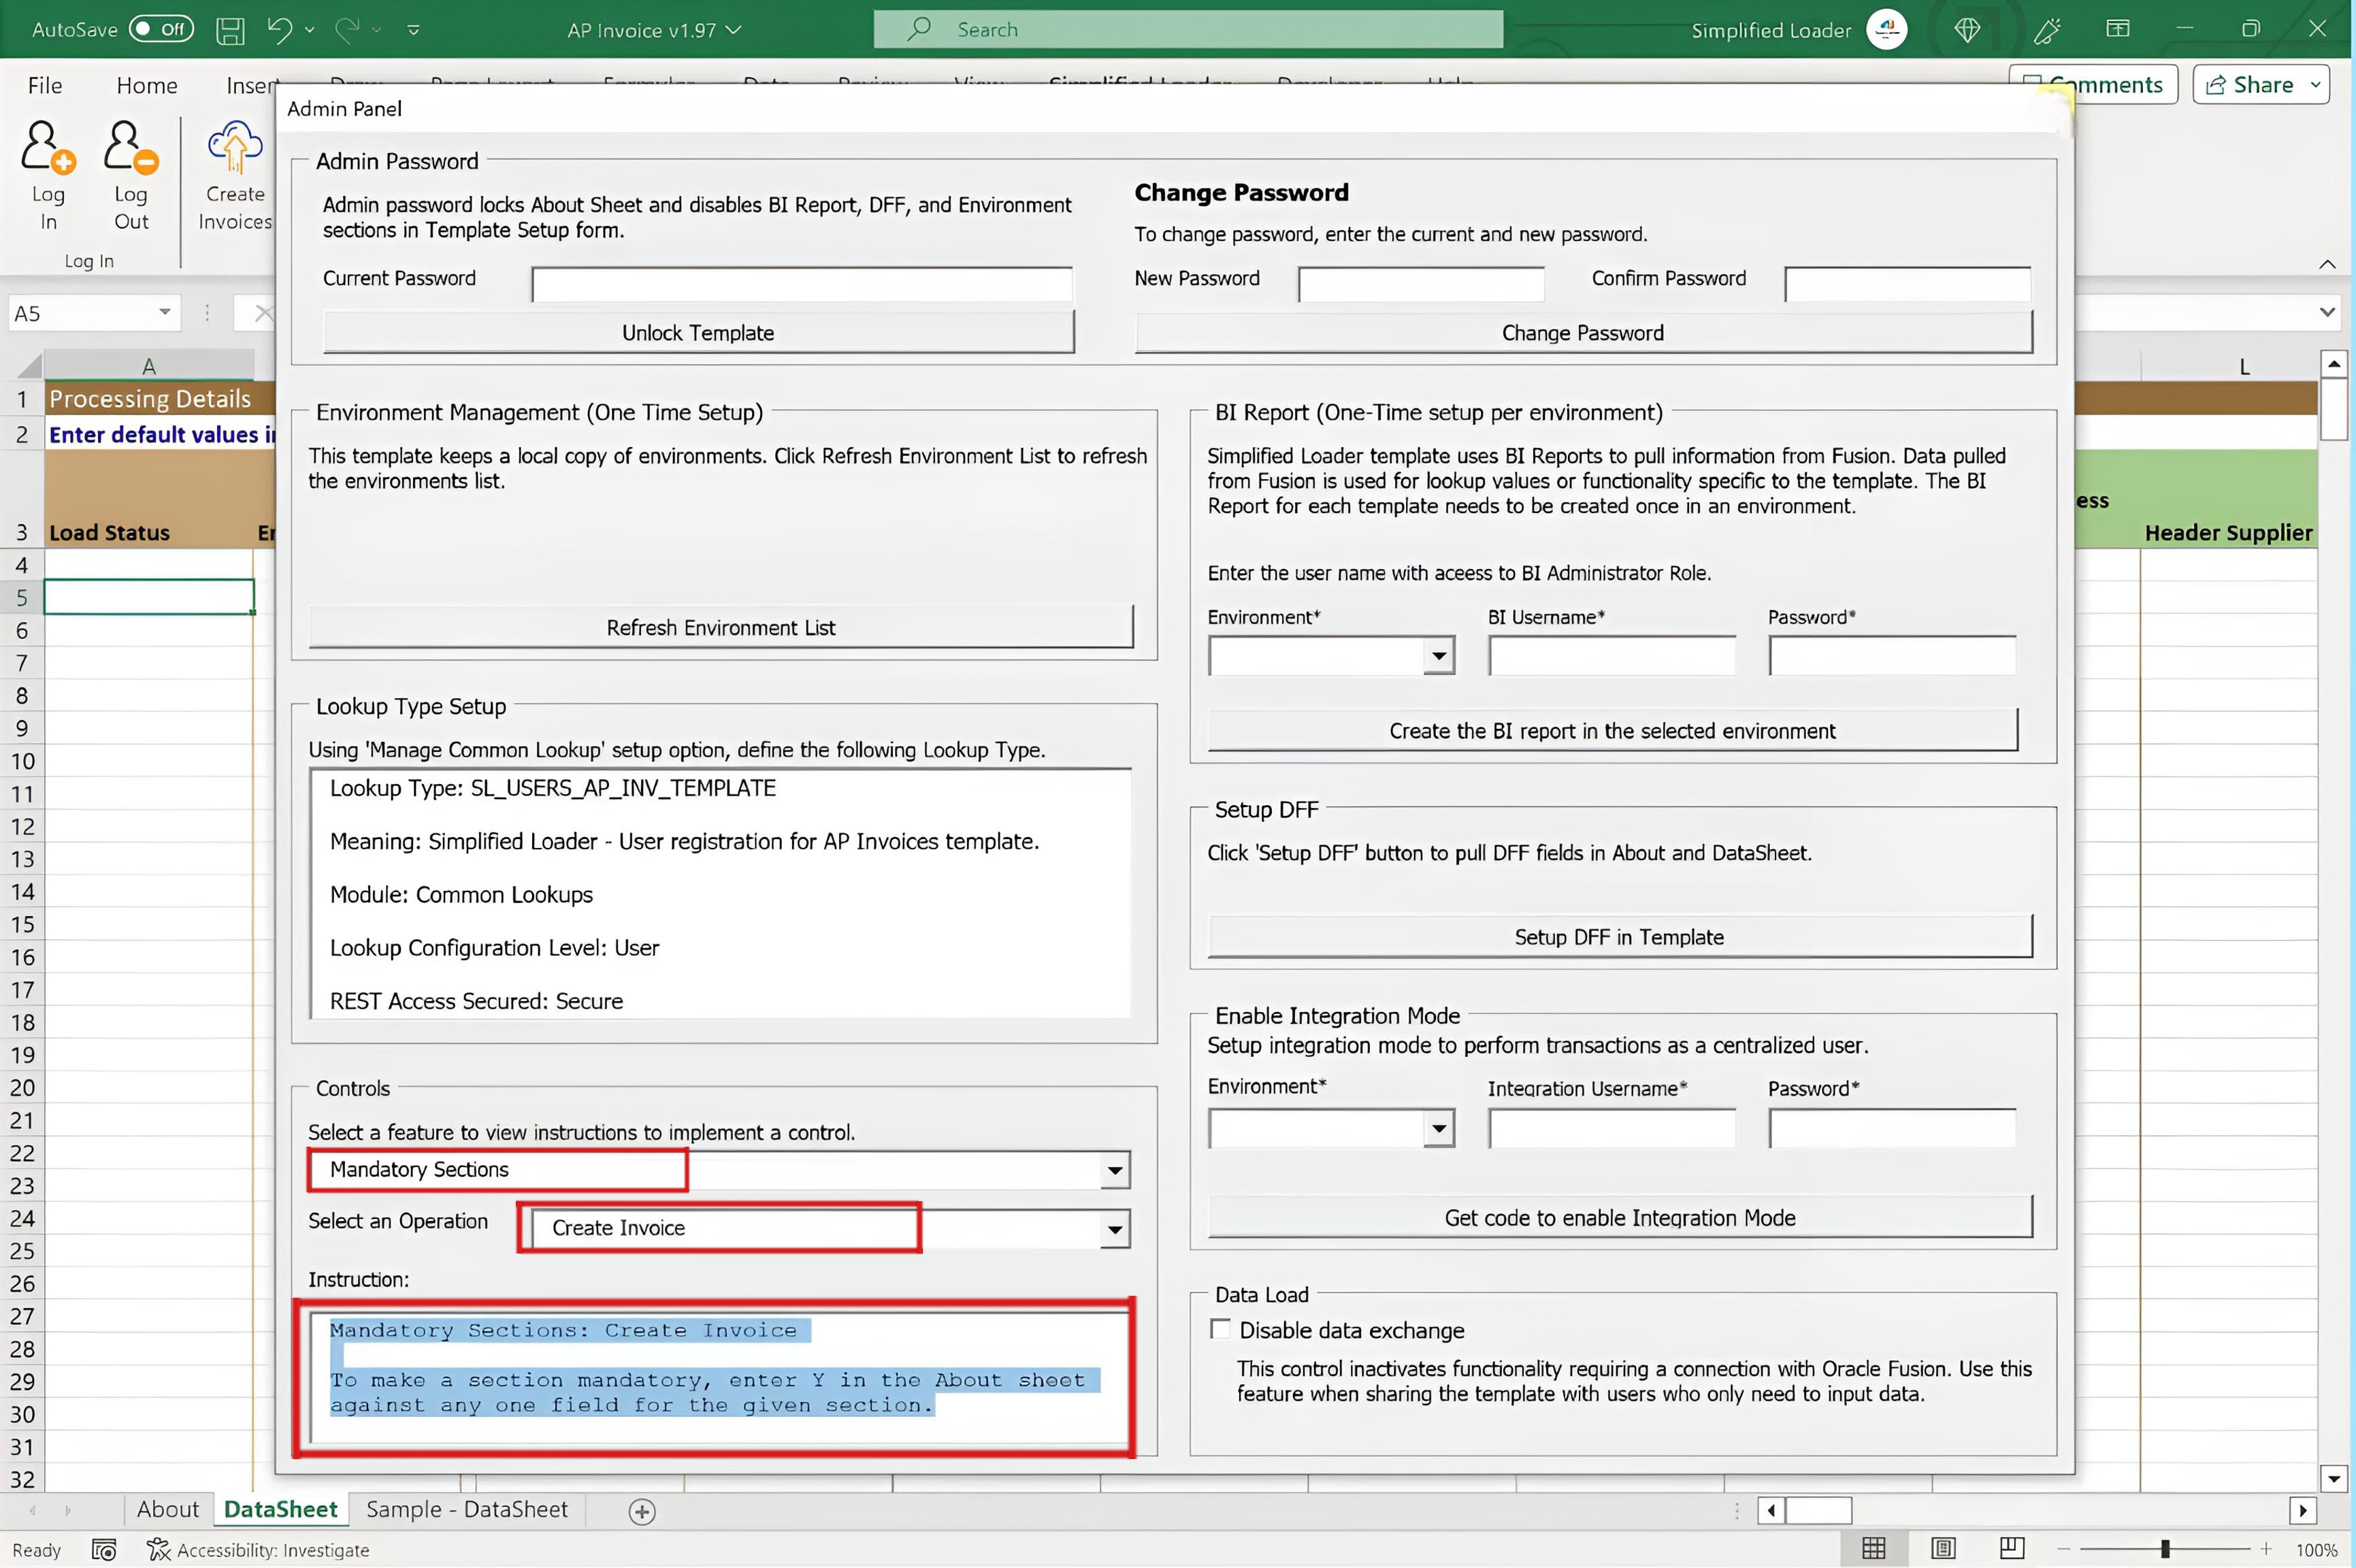Open the File menu
The image size is (2356, 1568).
click(x=44, y=85)
